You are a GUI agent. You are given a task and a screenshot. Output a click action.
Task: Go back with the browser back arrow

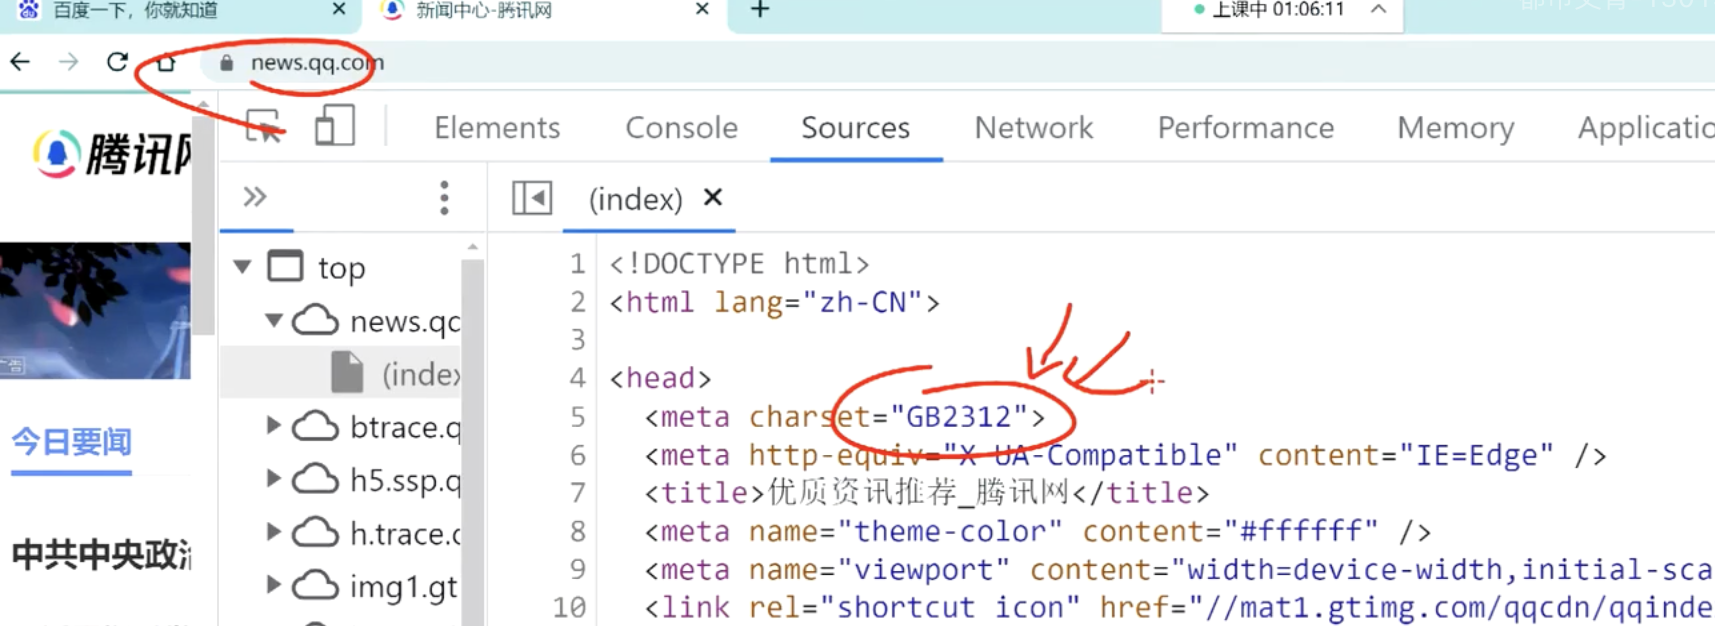tap(20, 62)
